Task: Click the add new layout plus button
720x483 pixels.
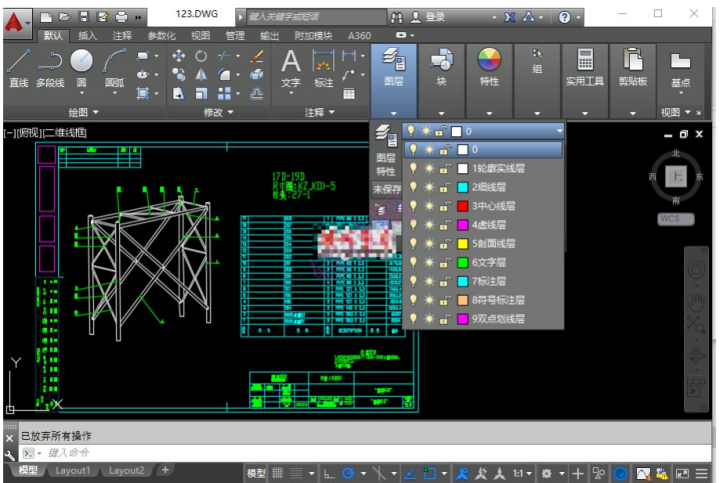Action: point(165,470)
